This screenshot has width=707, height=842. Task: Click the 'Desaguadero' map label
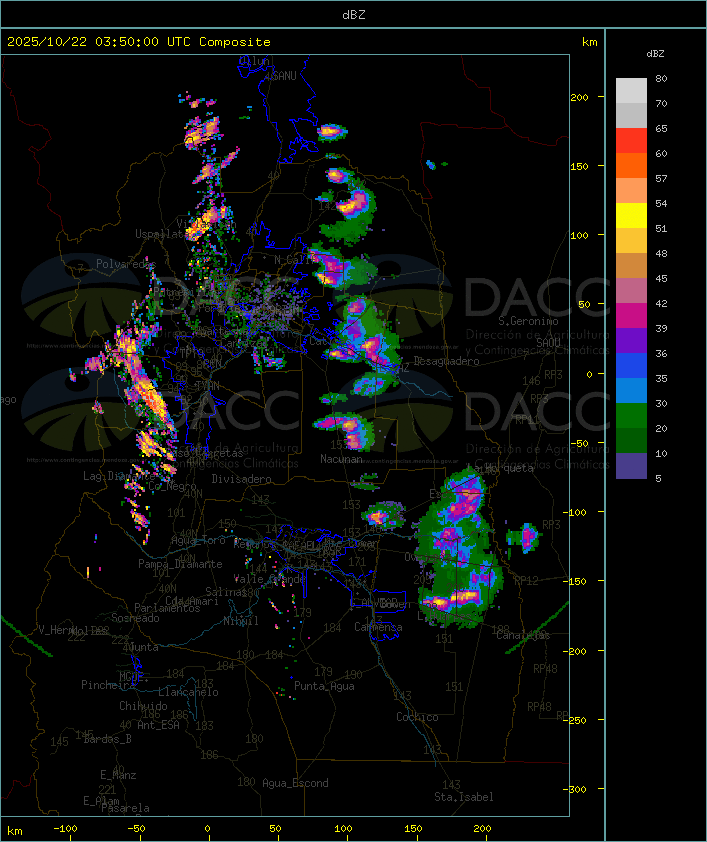(x=446, y=361)
